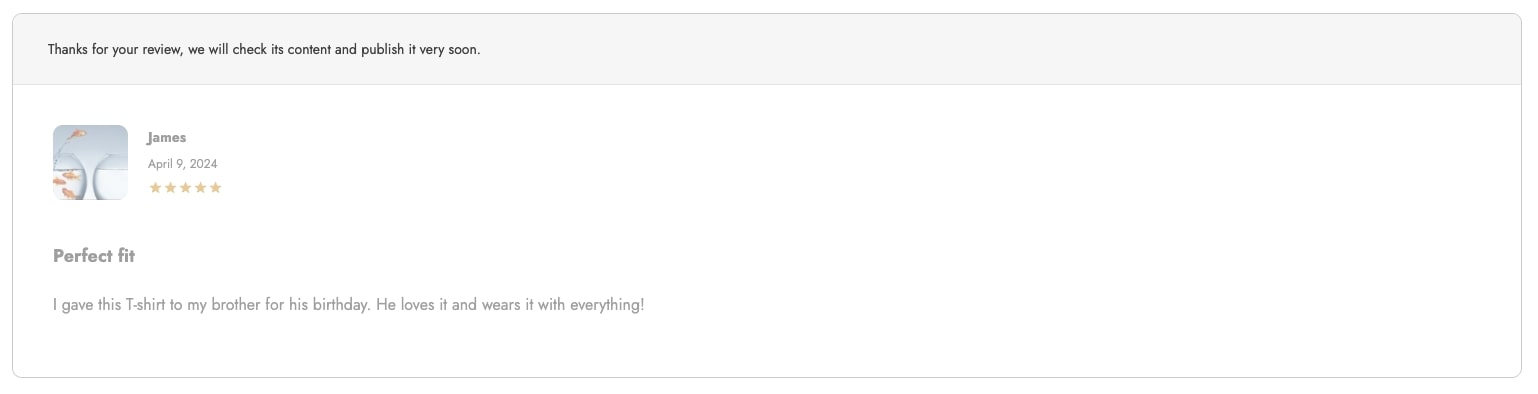
Task: Click the reviewer name James
Action: (167, 137)
